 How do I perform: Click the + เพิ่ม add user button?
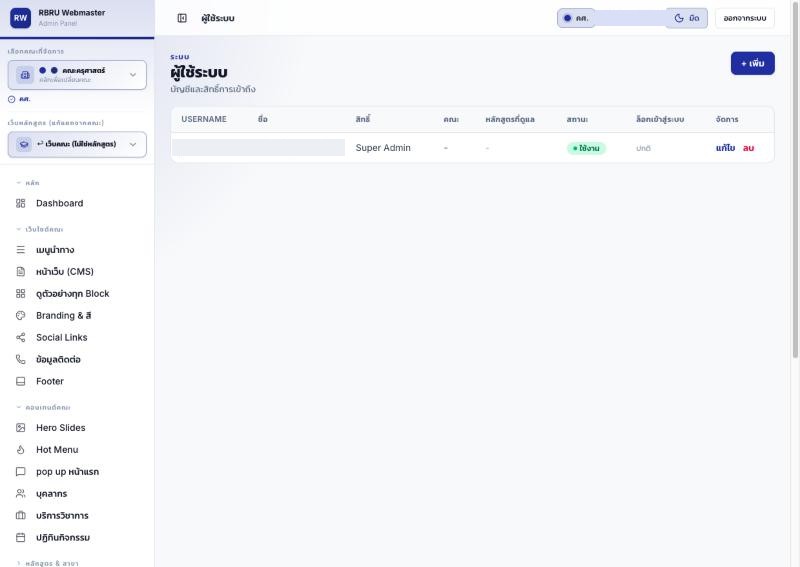click(753, 63)
